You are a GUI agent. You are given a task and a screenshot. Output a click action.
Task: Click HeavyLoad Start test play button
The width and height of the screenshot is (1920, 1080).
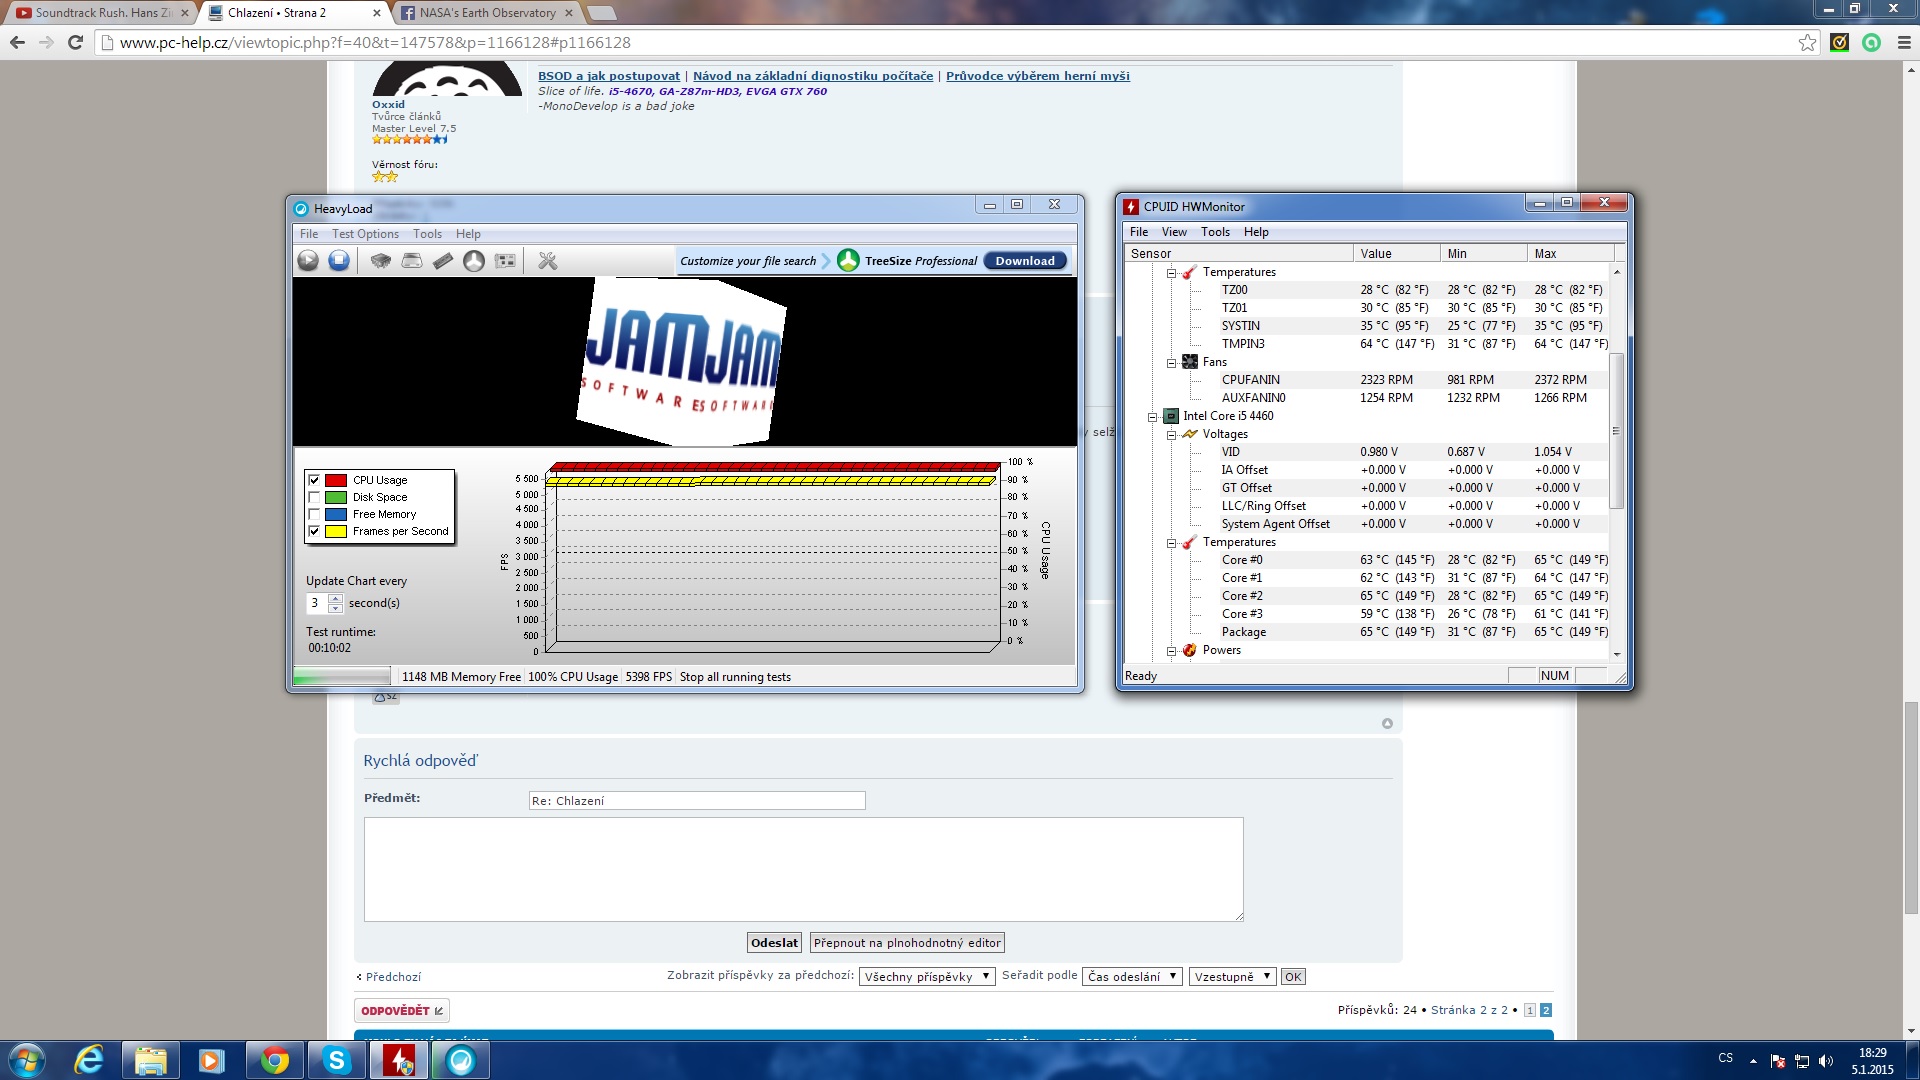(x=308, y=261)
